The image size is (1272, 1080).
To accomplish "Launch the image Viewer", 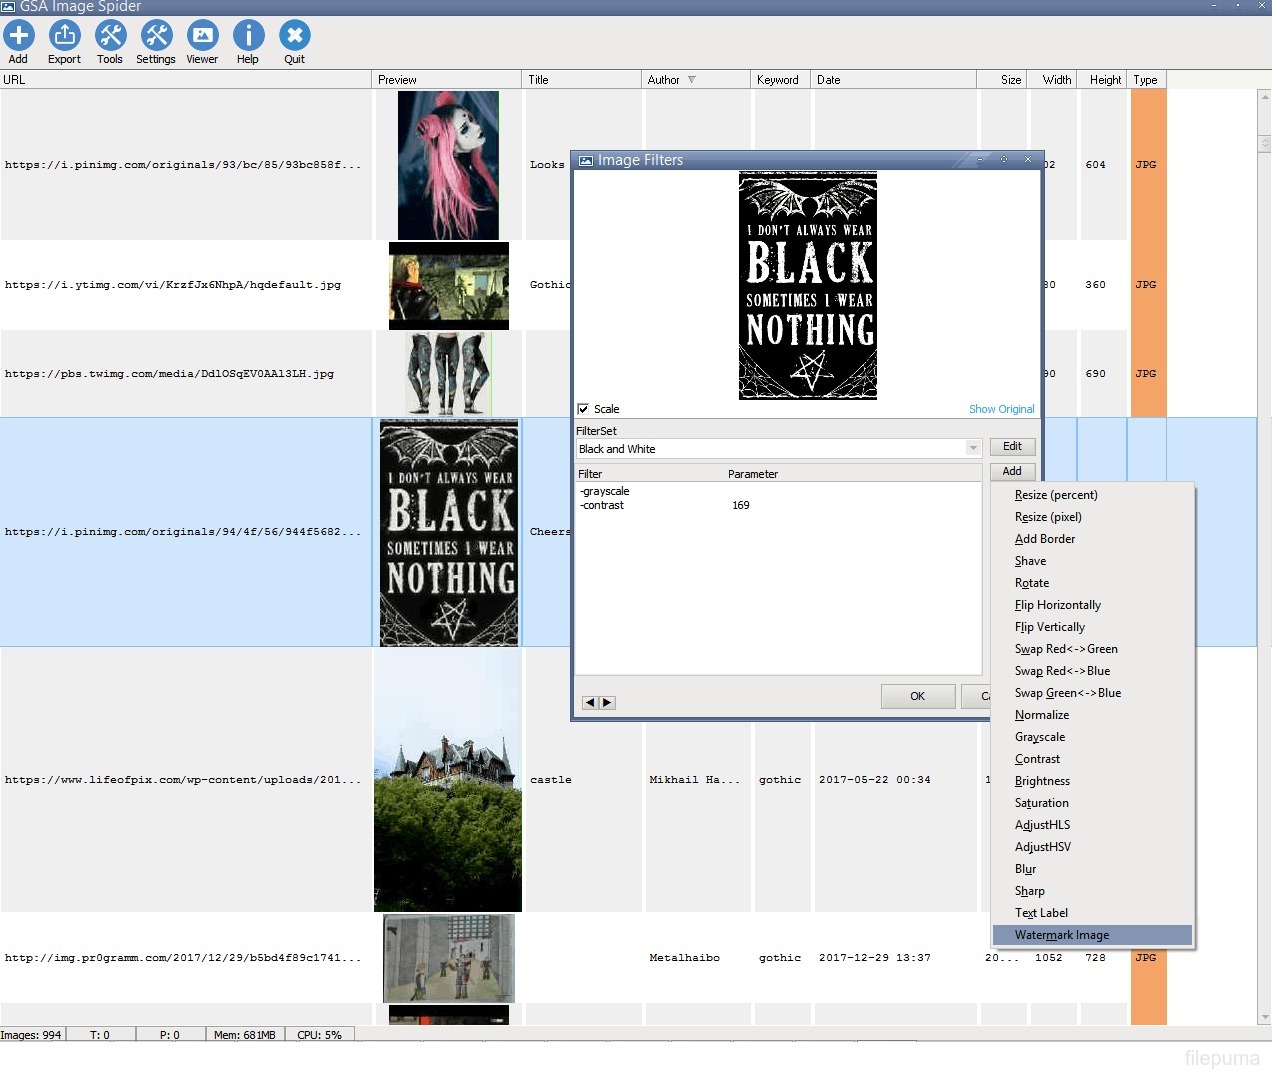I will (x=202, y=36).
